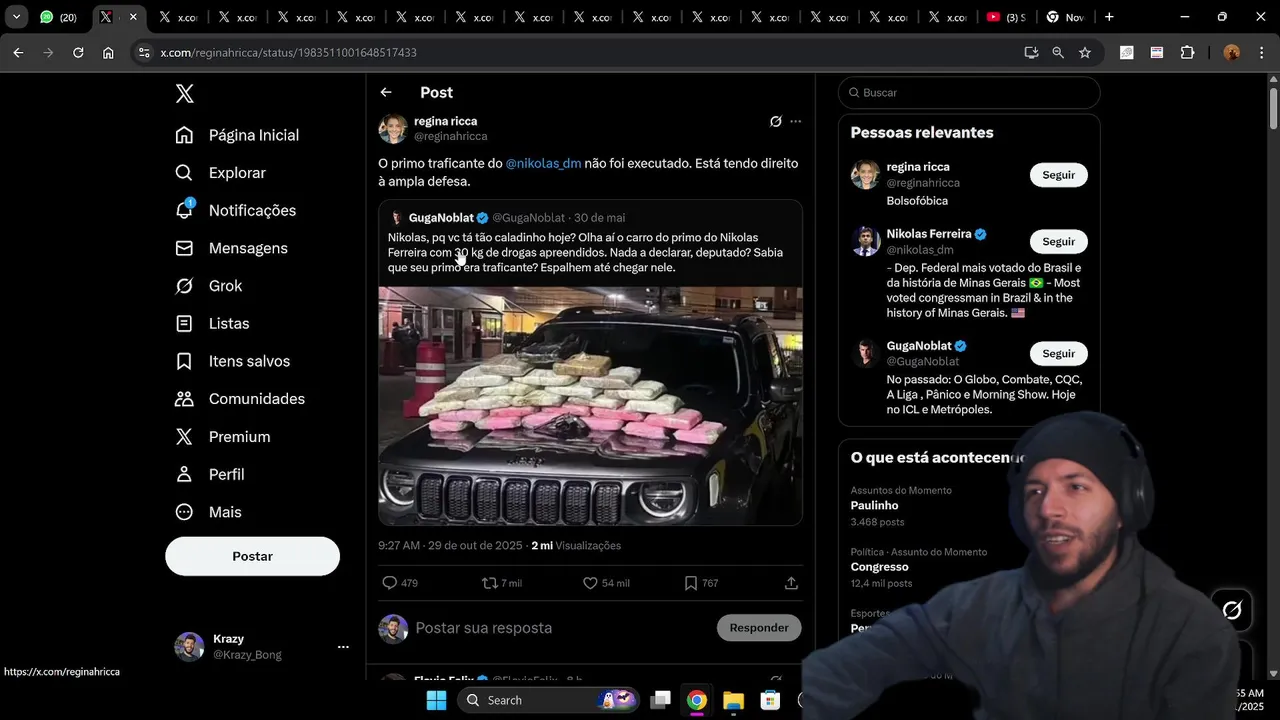
Task: Click the reply icon with 479
Action: (400, 583)
